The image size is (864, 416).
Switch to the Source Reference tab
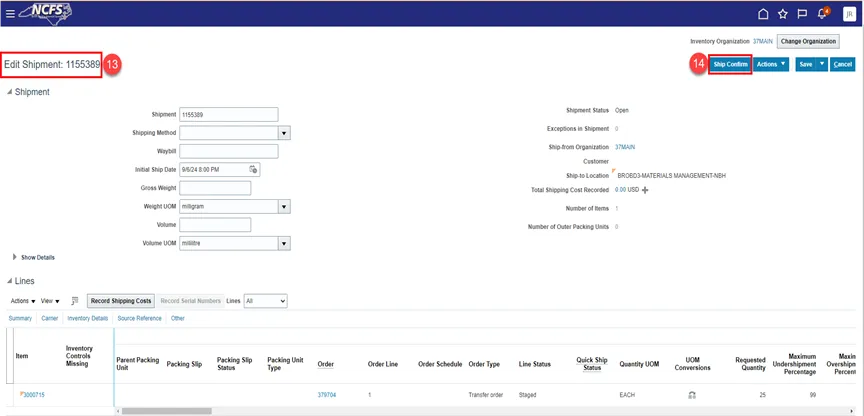click(139, 319)
